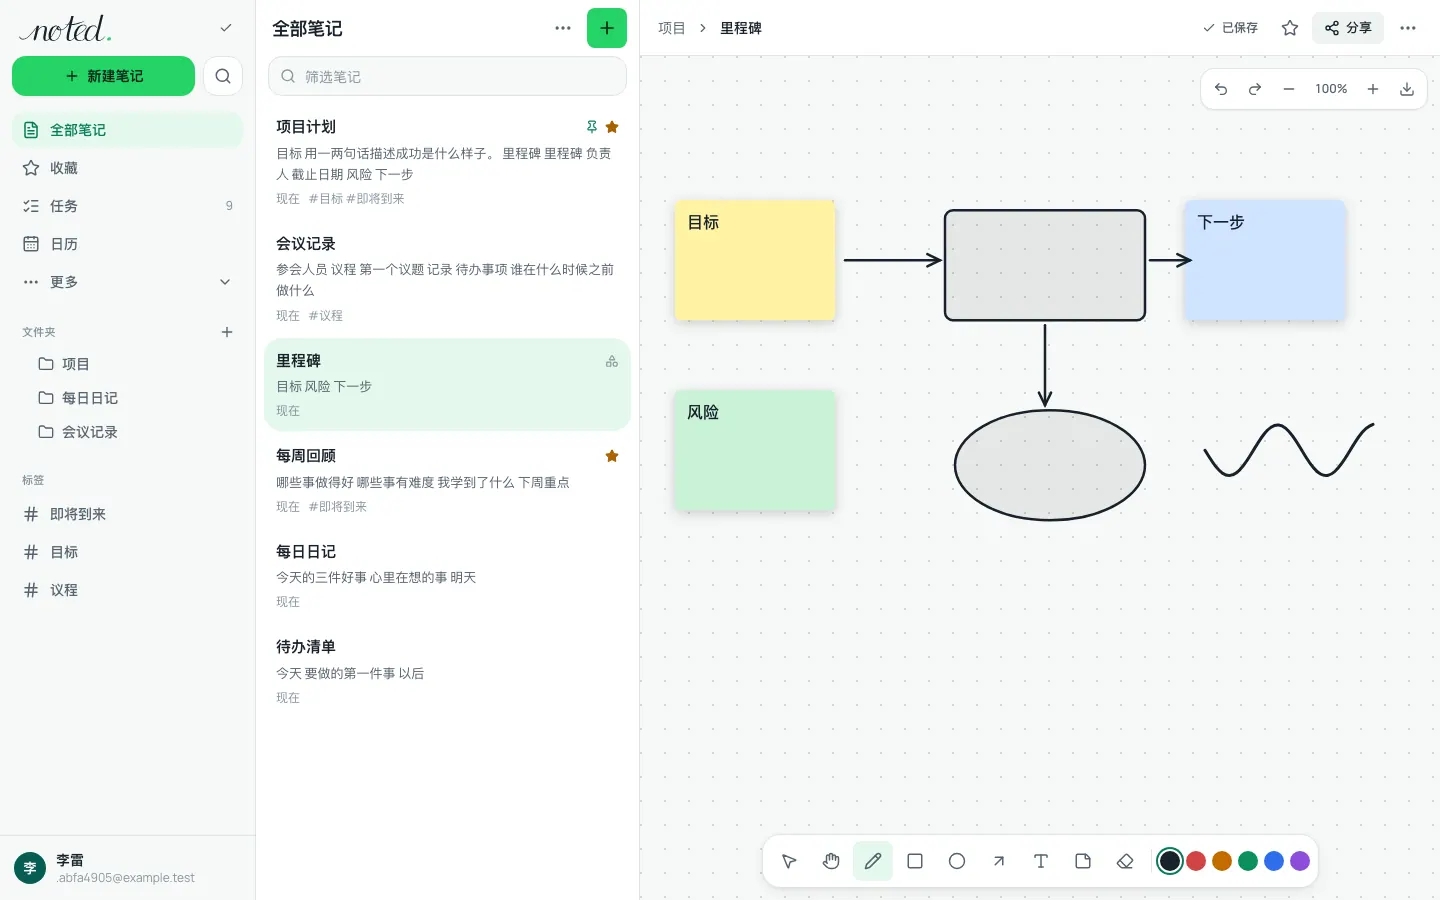Select the arrow connector tool
Screen dimensions: 1440x900
999,861
